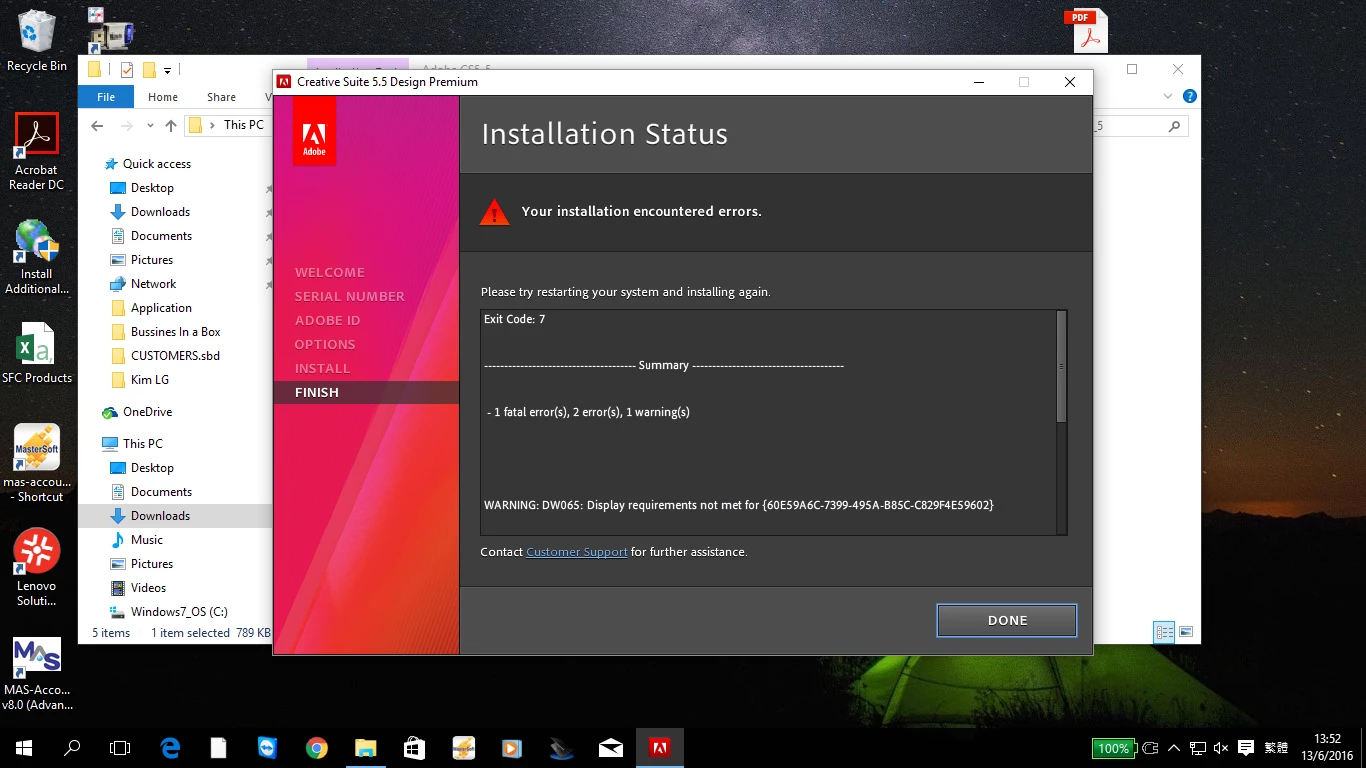Open Videos under This PC
The image size is (1366, 768).
148,588
